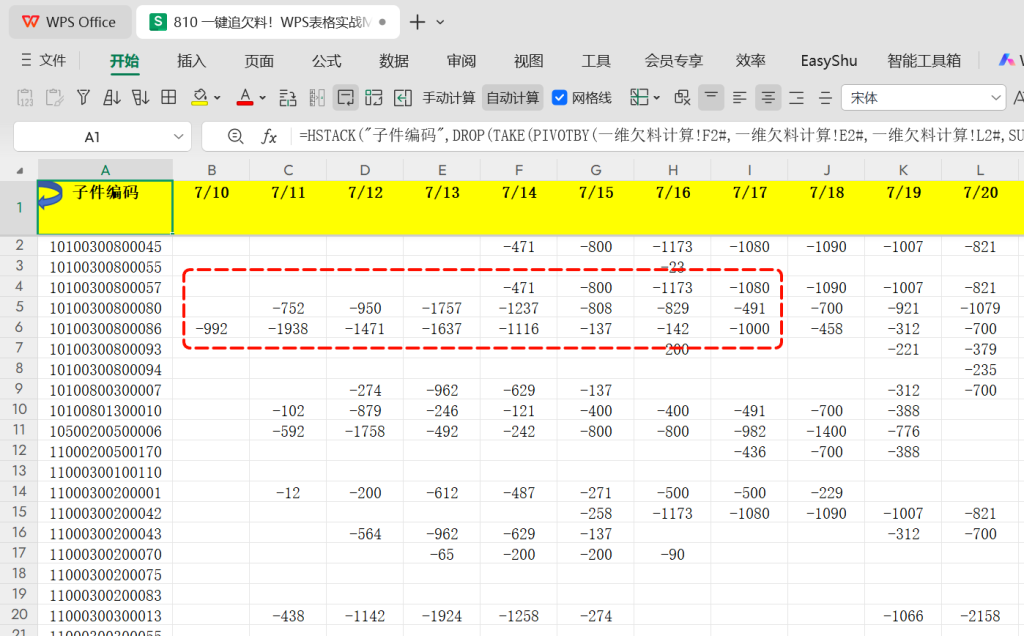Viewport: 1024px width, 636px height.
Task: Align text left
Action: tap(739, 98)
